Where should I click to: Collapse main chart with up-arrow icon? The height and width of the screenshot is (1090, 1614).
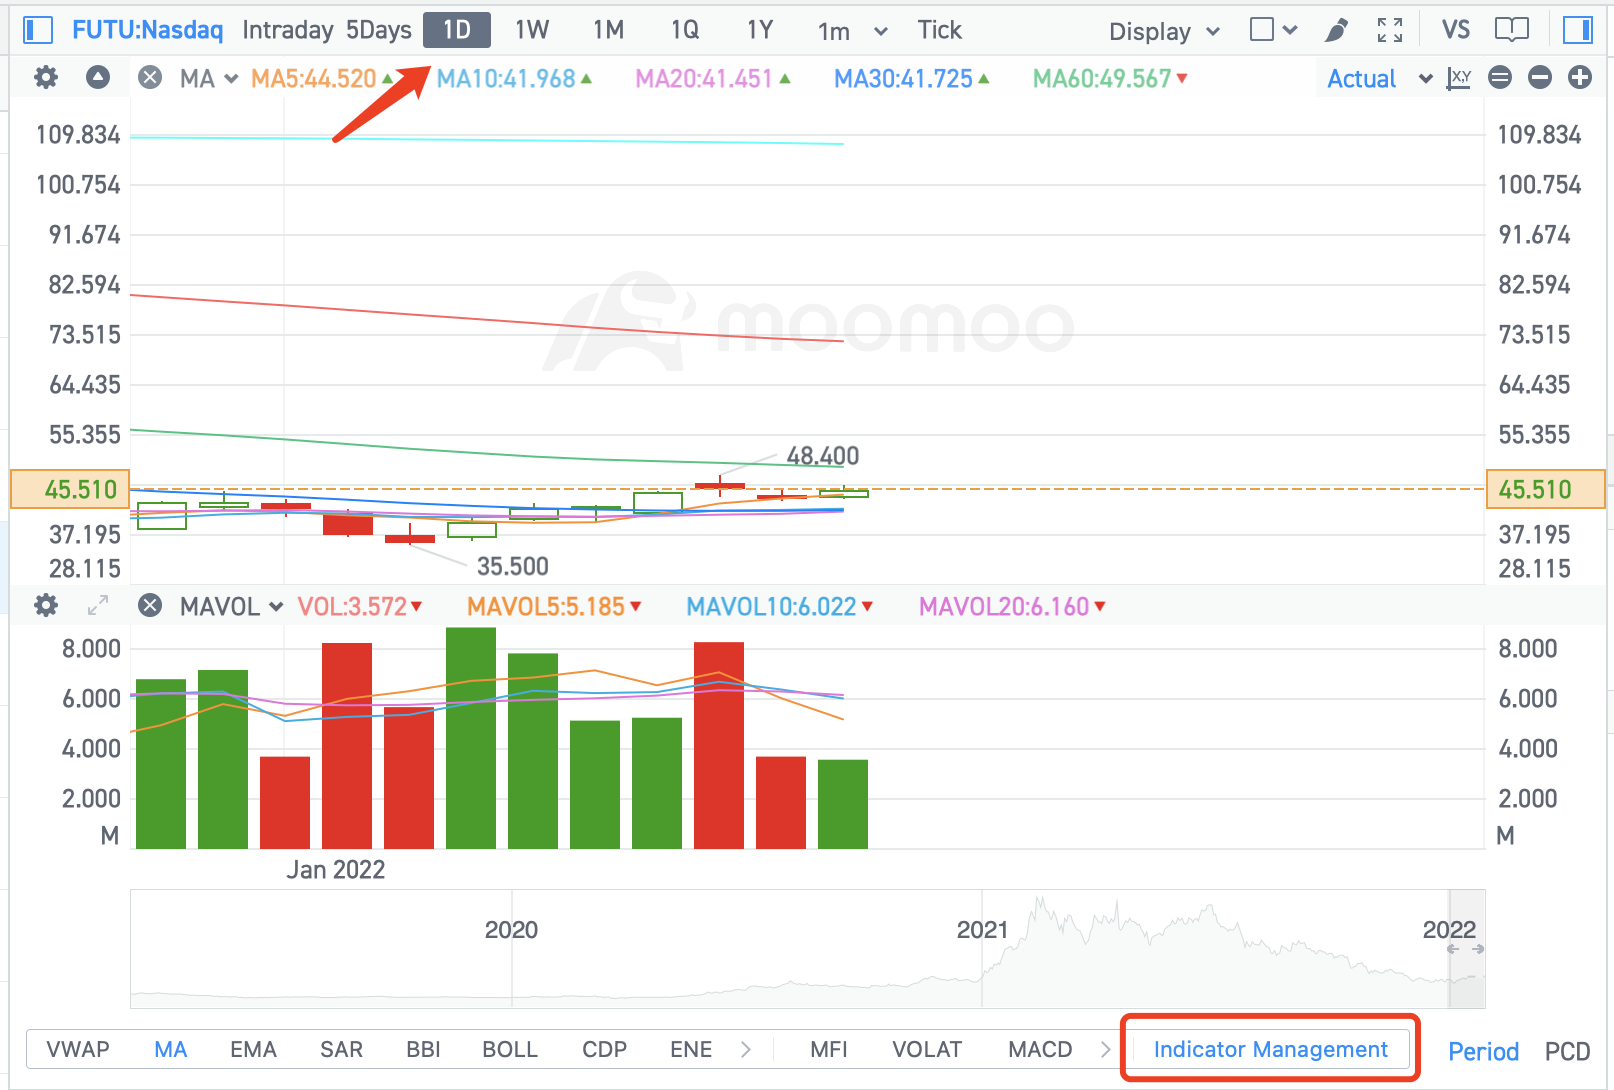click(98, 77)
